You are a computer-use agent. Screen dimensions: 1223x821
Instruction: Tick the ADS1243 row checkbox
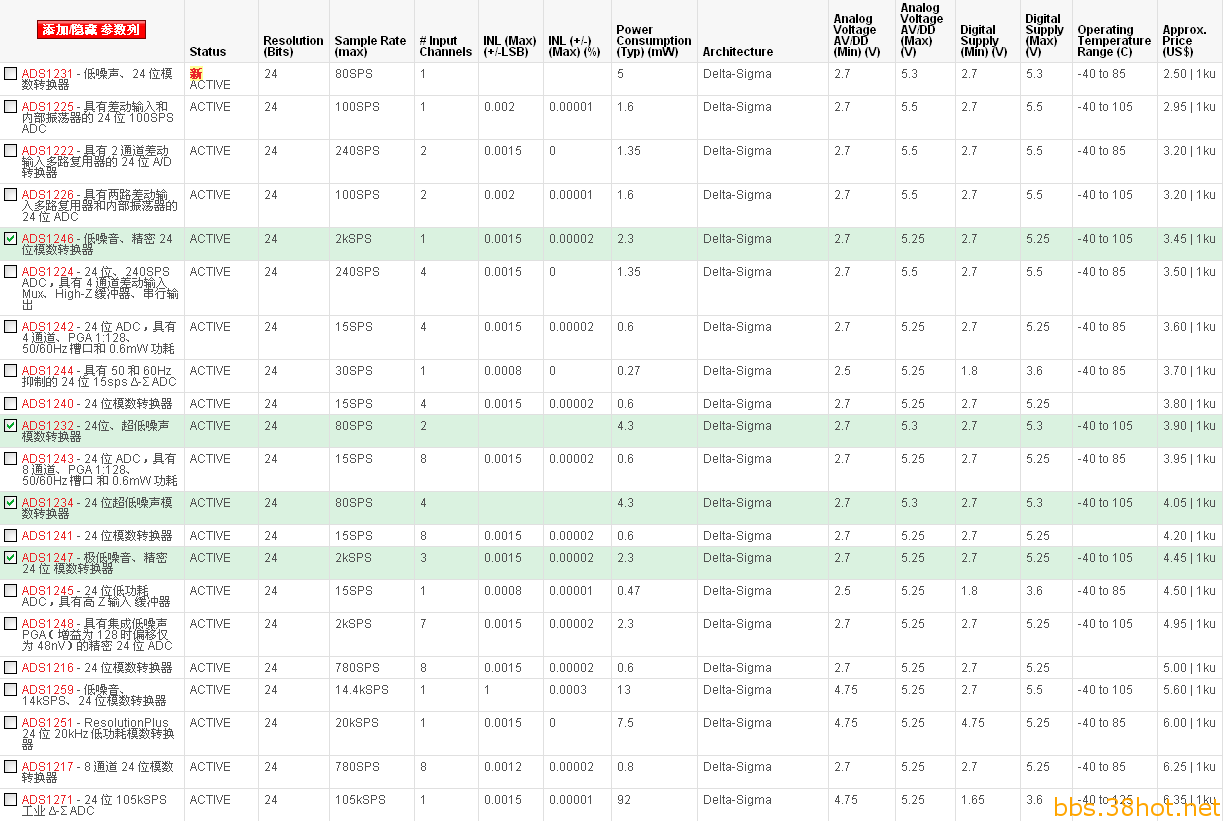(x=10, y=459)
